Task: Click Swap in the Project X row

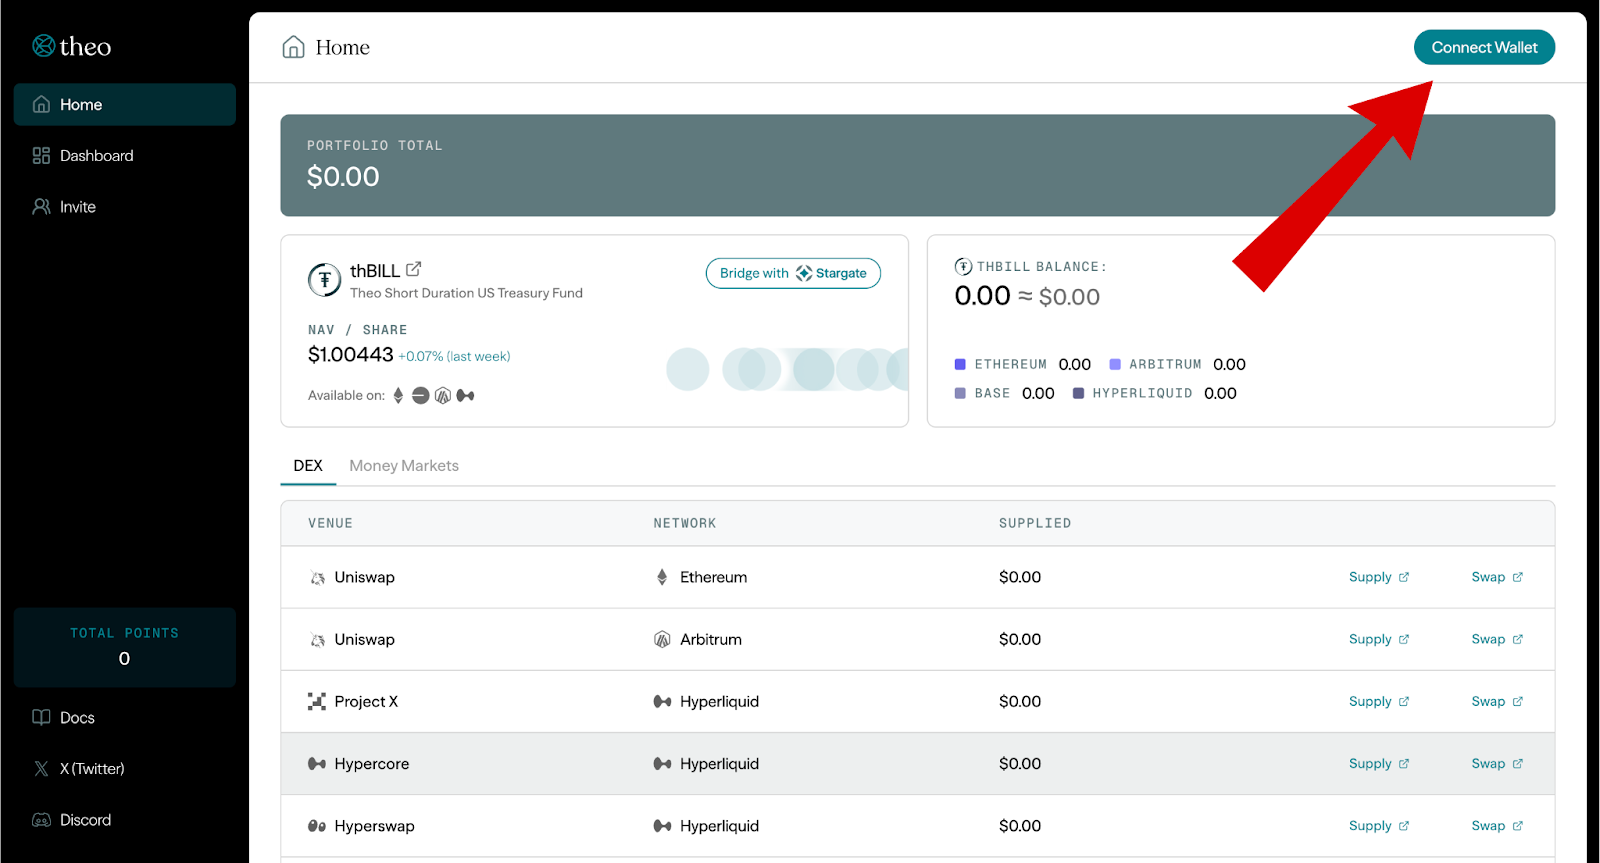Action: (x=1497, y=701)
